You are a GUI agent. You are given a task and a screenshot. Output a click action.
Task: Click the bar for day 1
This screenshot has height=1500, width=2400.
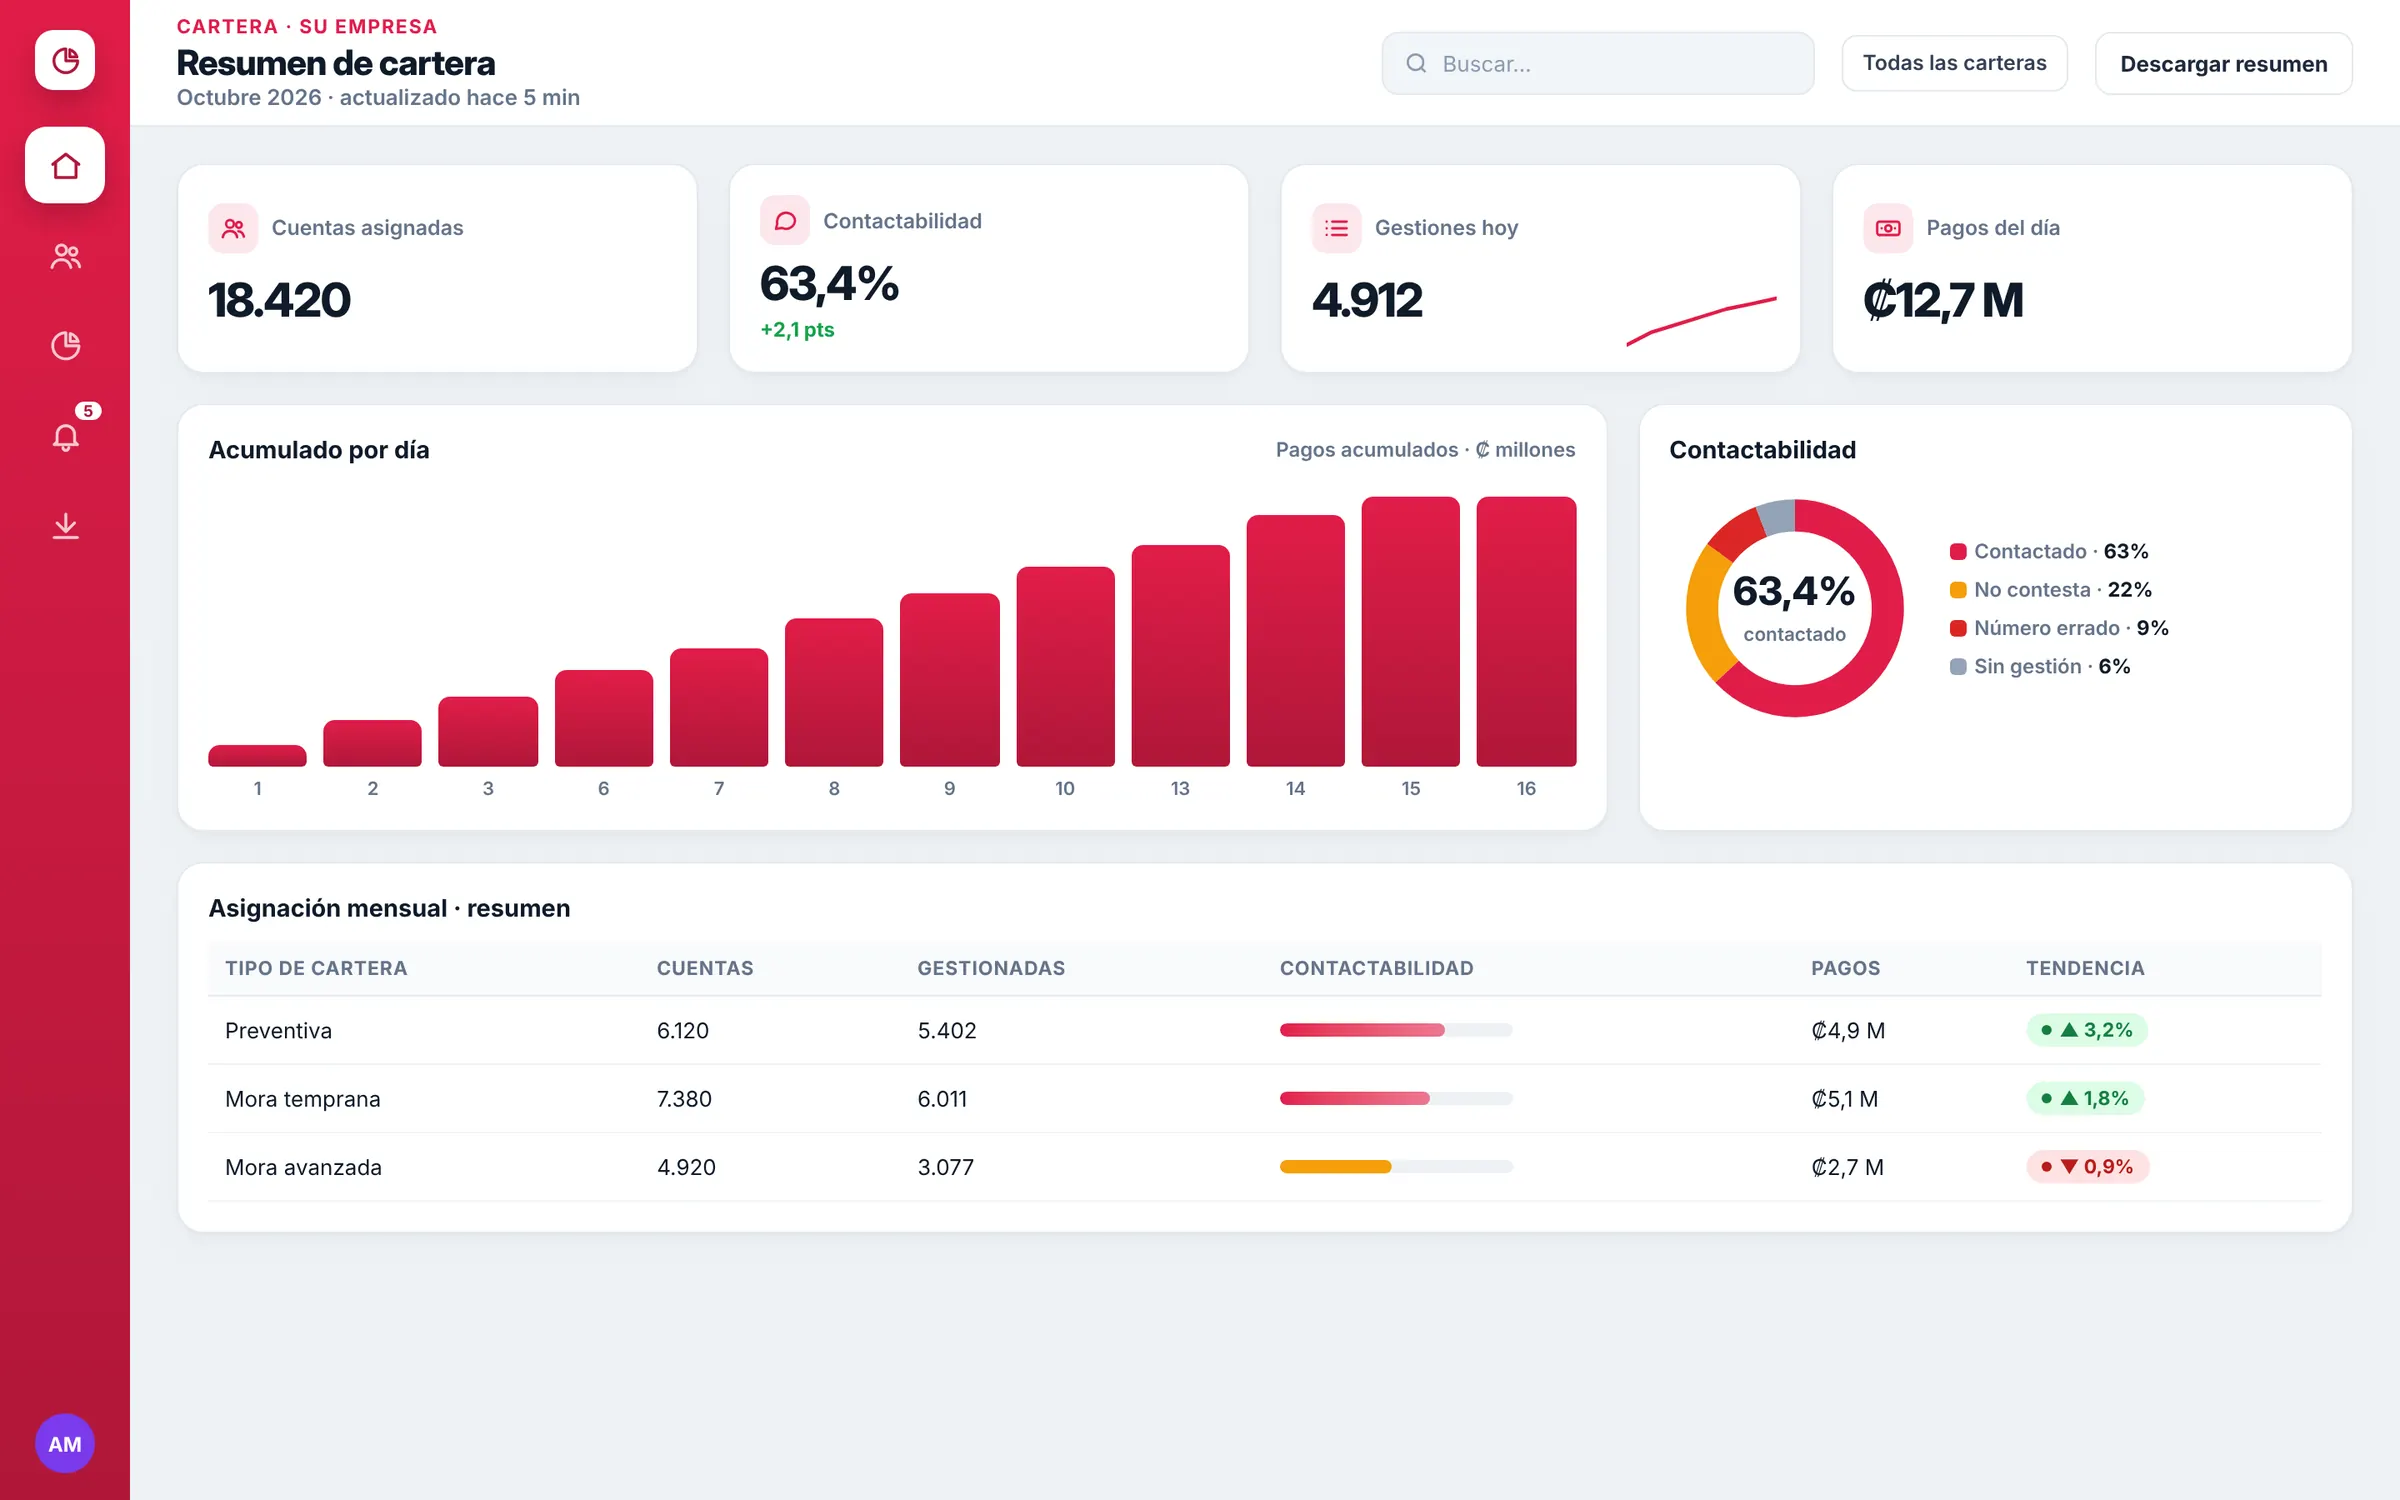click(257, 756)
